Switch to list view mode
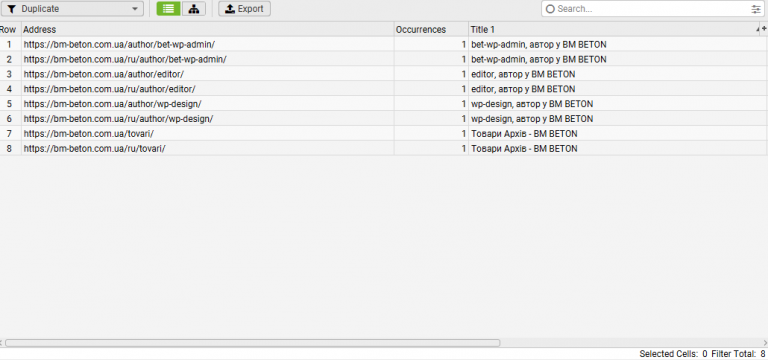This screenshot has height=360, width=768. [x=168, y=9]
